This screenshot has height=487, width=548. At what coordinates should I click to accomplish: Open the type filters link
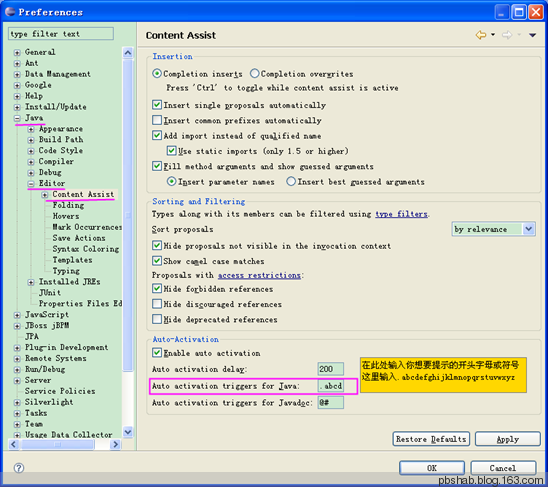click(x=401, y=214)
